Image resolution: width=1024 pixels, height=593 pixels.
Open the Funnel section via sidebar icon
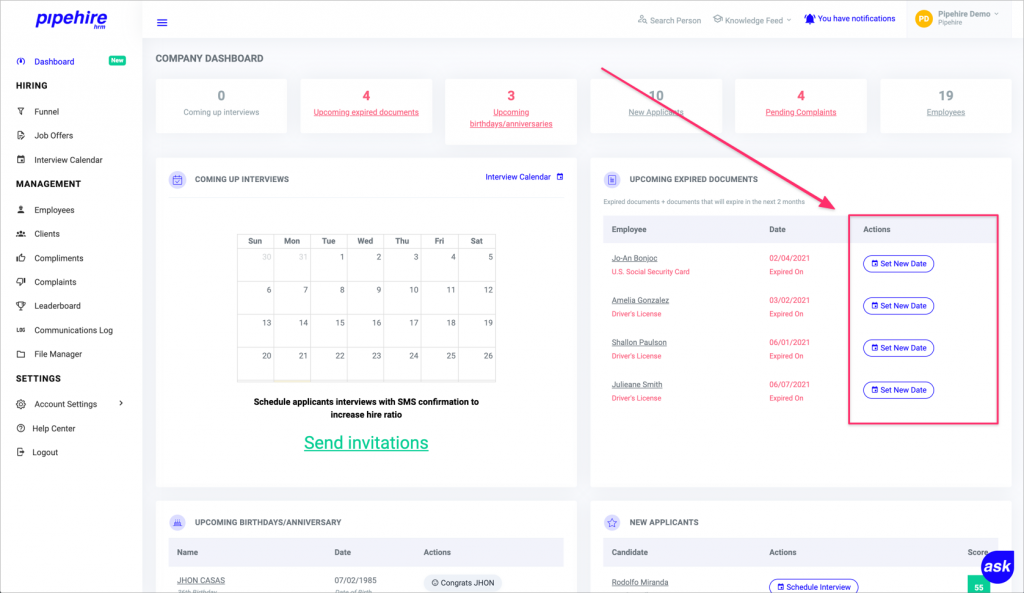(22, 111)
